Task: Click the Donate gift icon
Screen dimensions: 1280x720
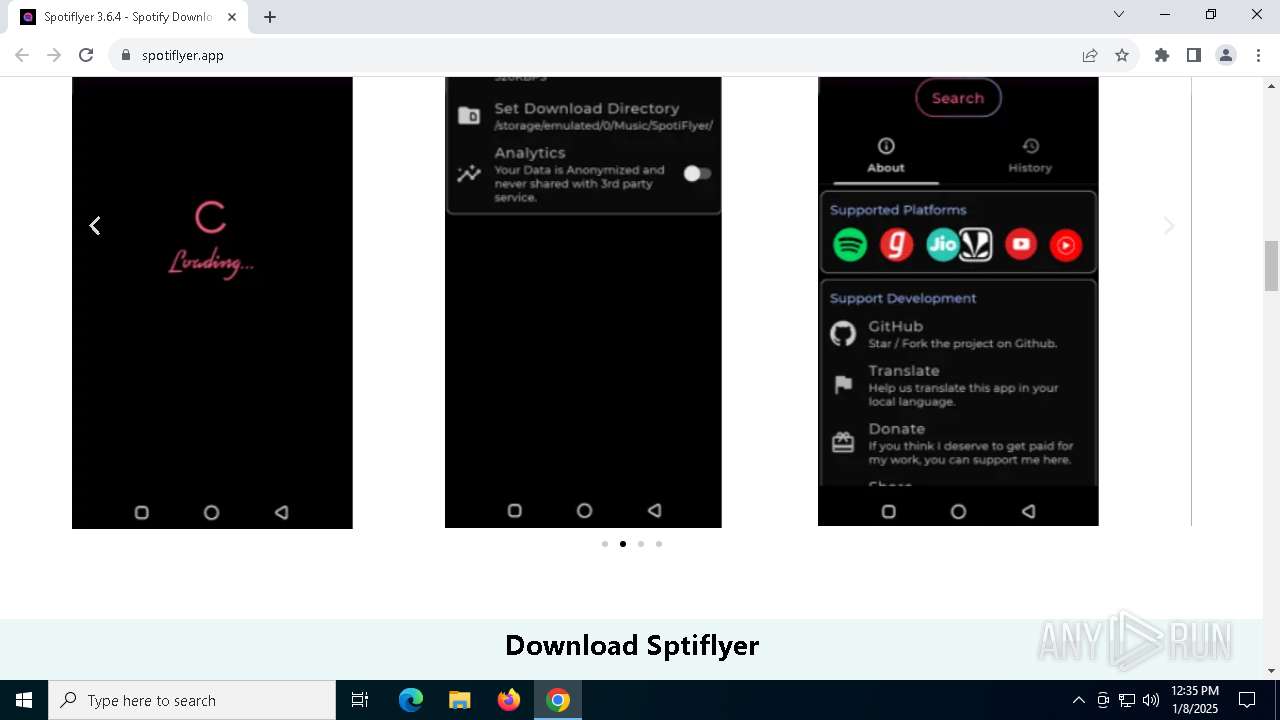Action: [843, 442]
